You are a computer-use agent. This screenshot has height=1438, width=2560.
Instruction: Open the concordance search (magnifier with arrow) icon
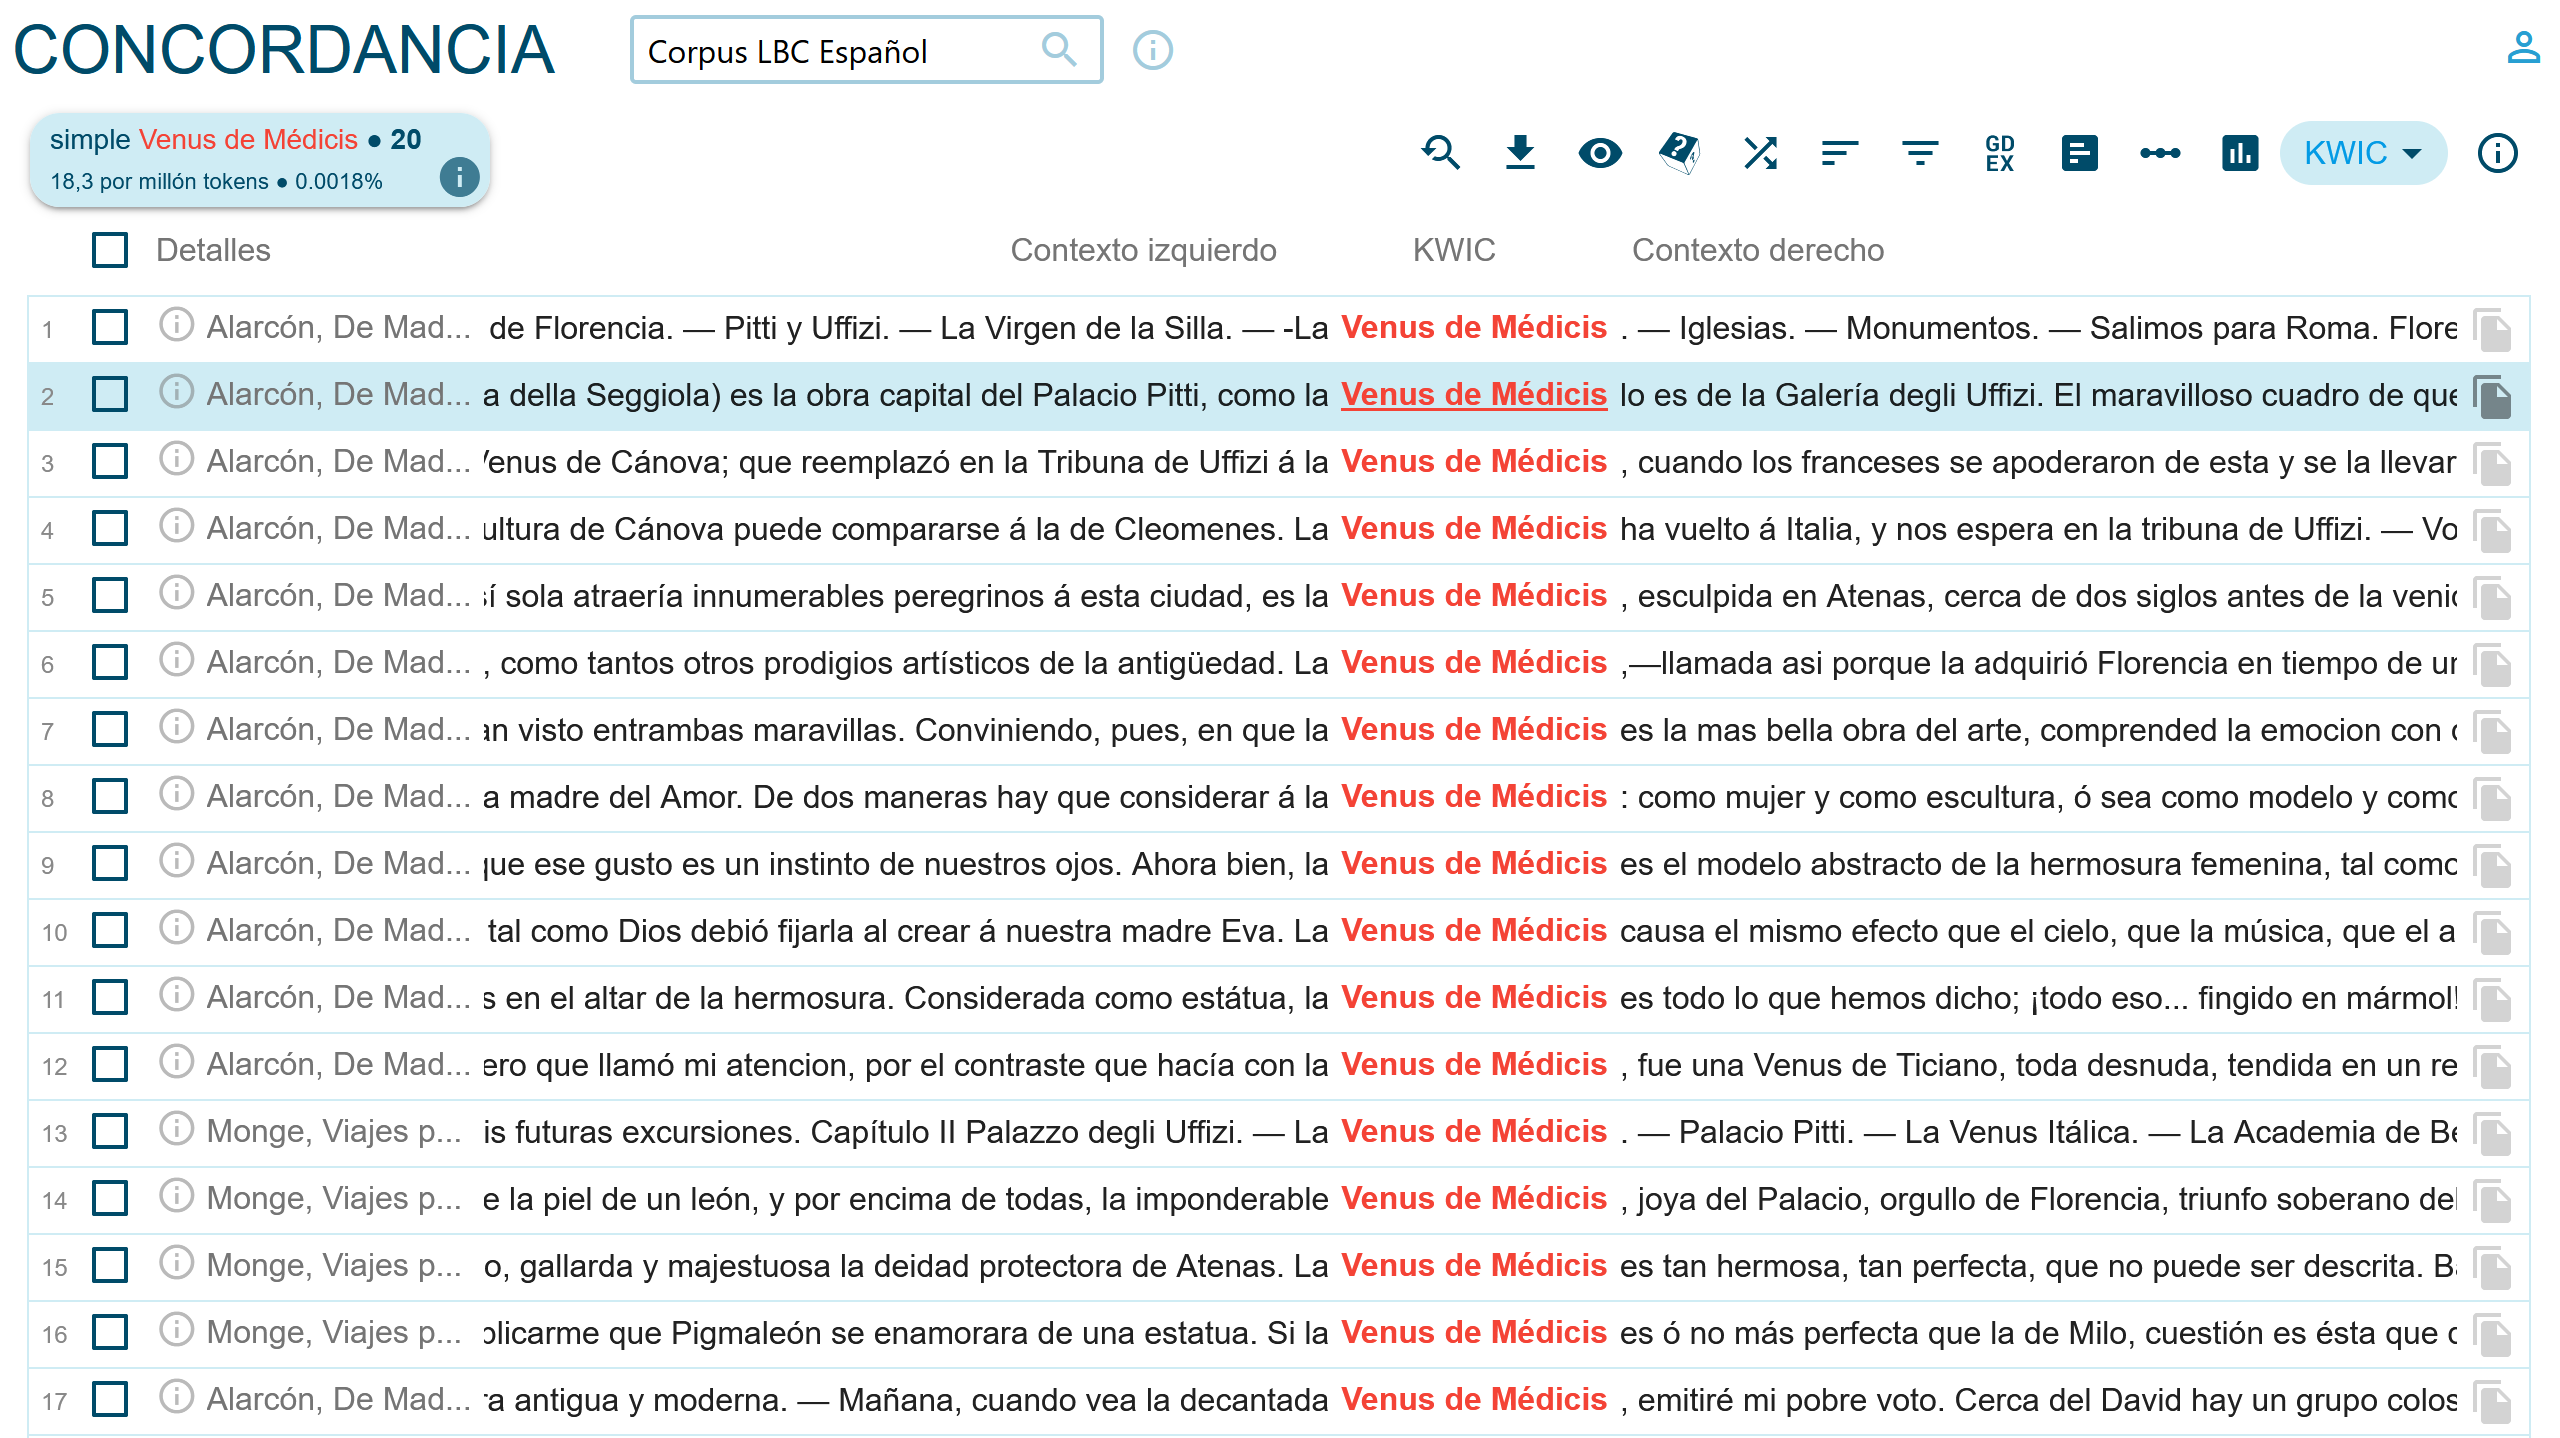[x=1440, y=153]
